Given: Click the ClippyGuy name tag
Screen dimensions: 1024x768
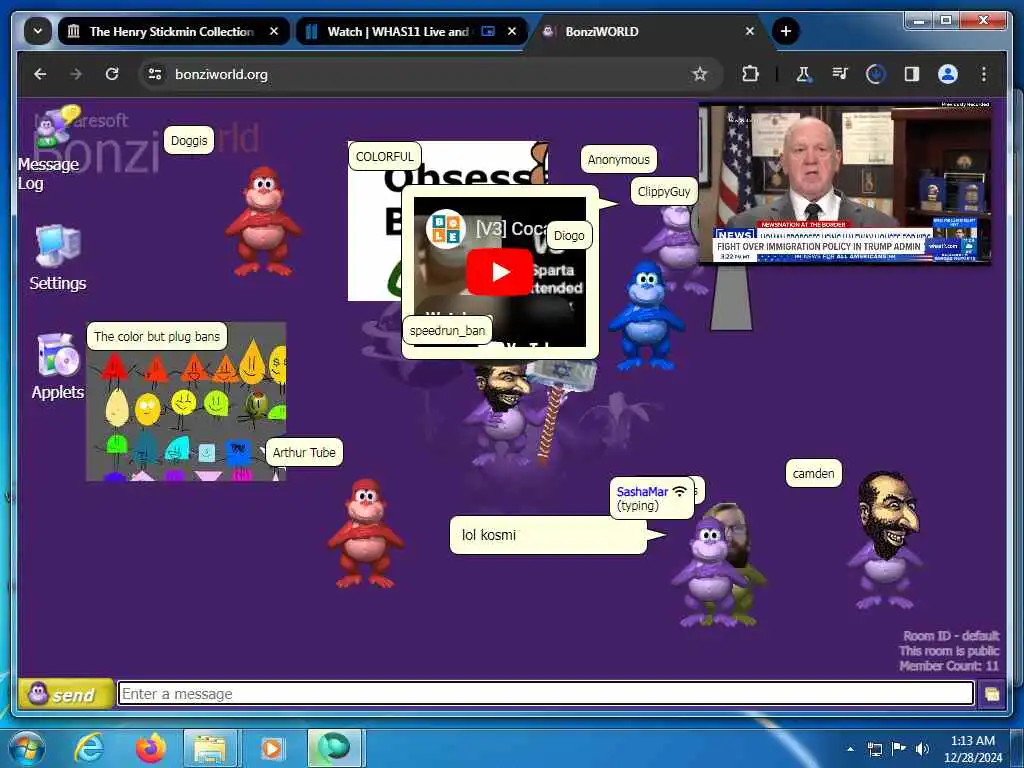Looking at the screenshot, I should (664, 191).
